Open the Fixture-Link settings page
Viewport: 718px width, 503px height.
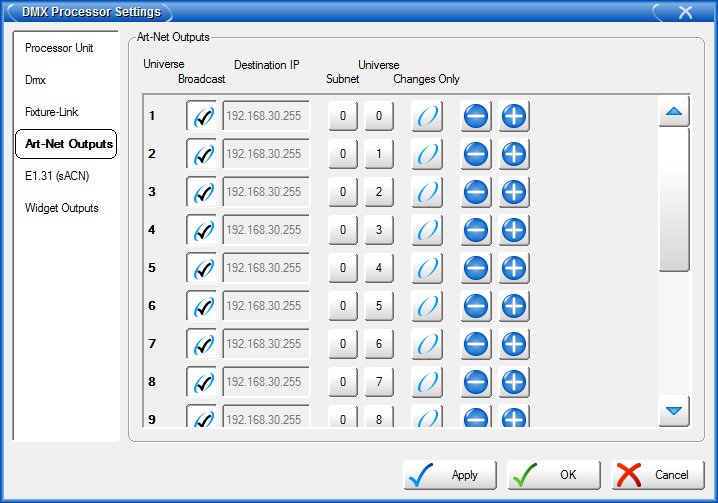(x=53, y=112)
